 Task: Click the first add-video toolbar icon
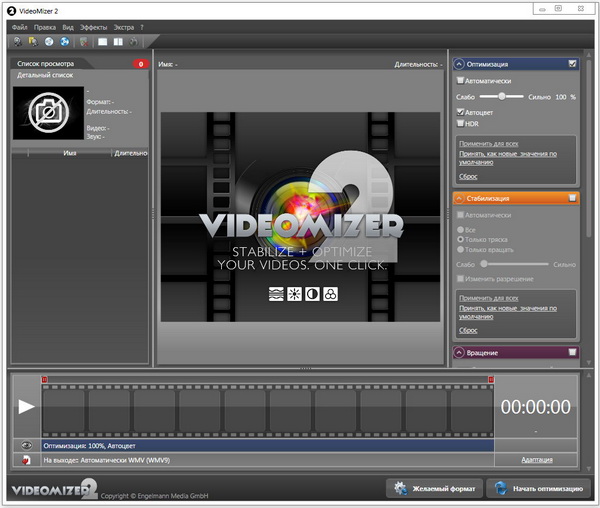coord(17,42)
